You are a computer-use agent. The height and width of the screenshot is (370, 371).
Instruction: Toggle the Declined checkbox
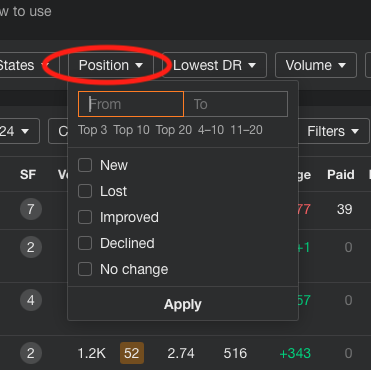pos(85,243)
